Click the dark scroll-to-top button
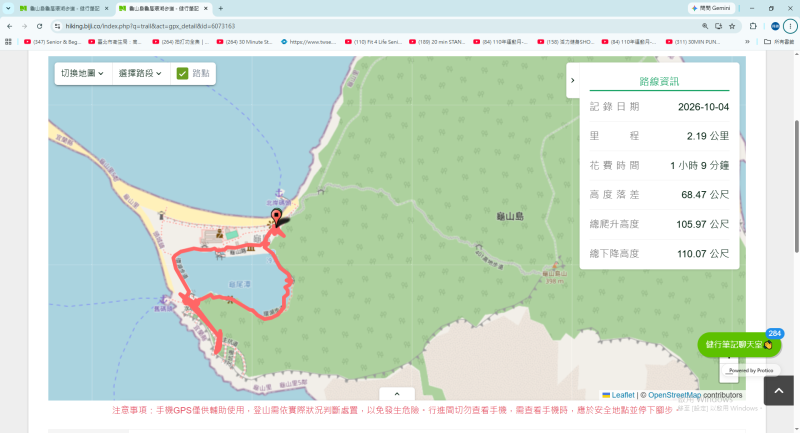Image resolution: width=800 pixels, height=433 pixels. pyautogui.click(x=779, y=391)
